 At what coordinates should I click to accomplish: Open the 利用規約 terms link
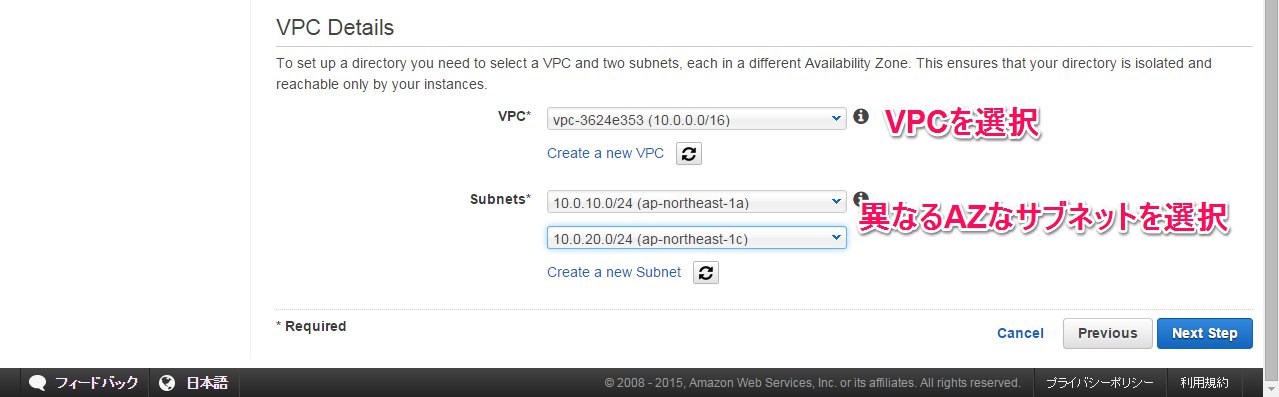[x=1204, y=383]
